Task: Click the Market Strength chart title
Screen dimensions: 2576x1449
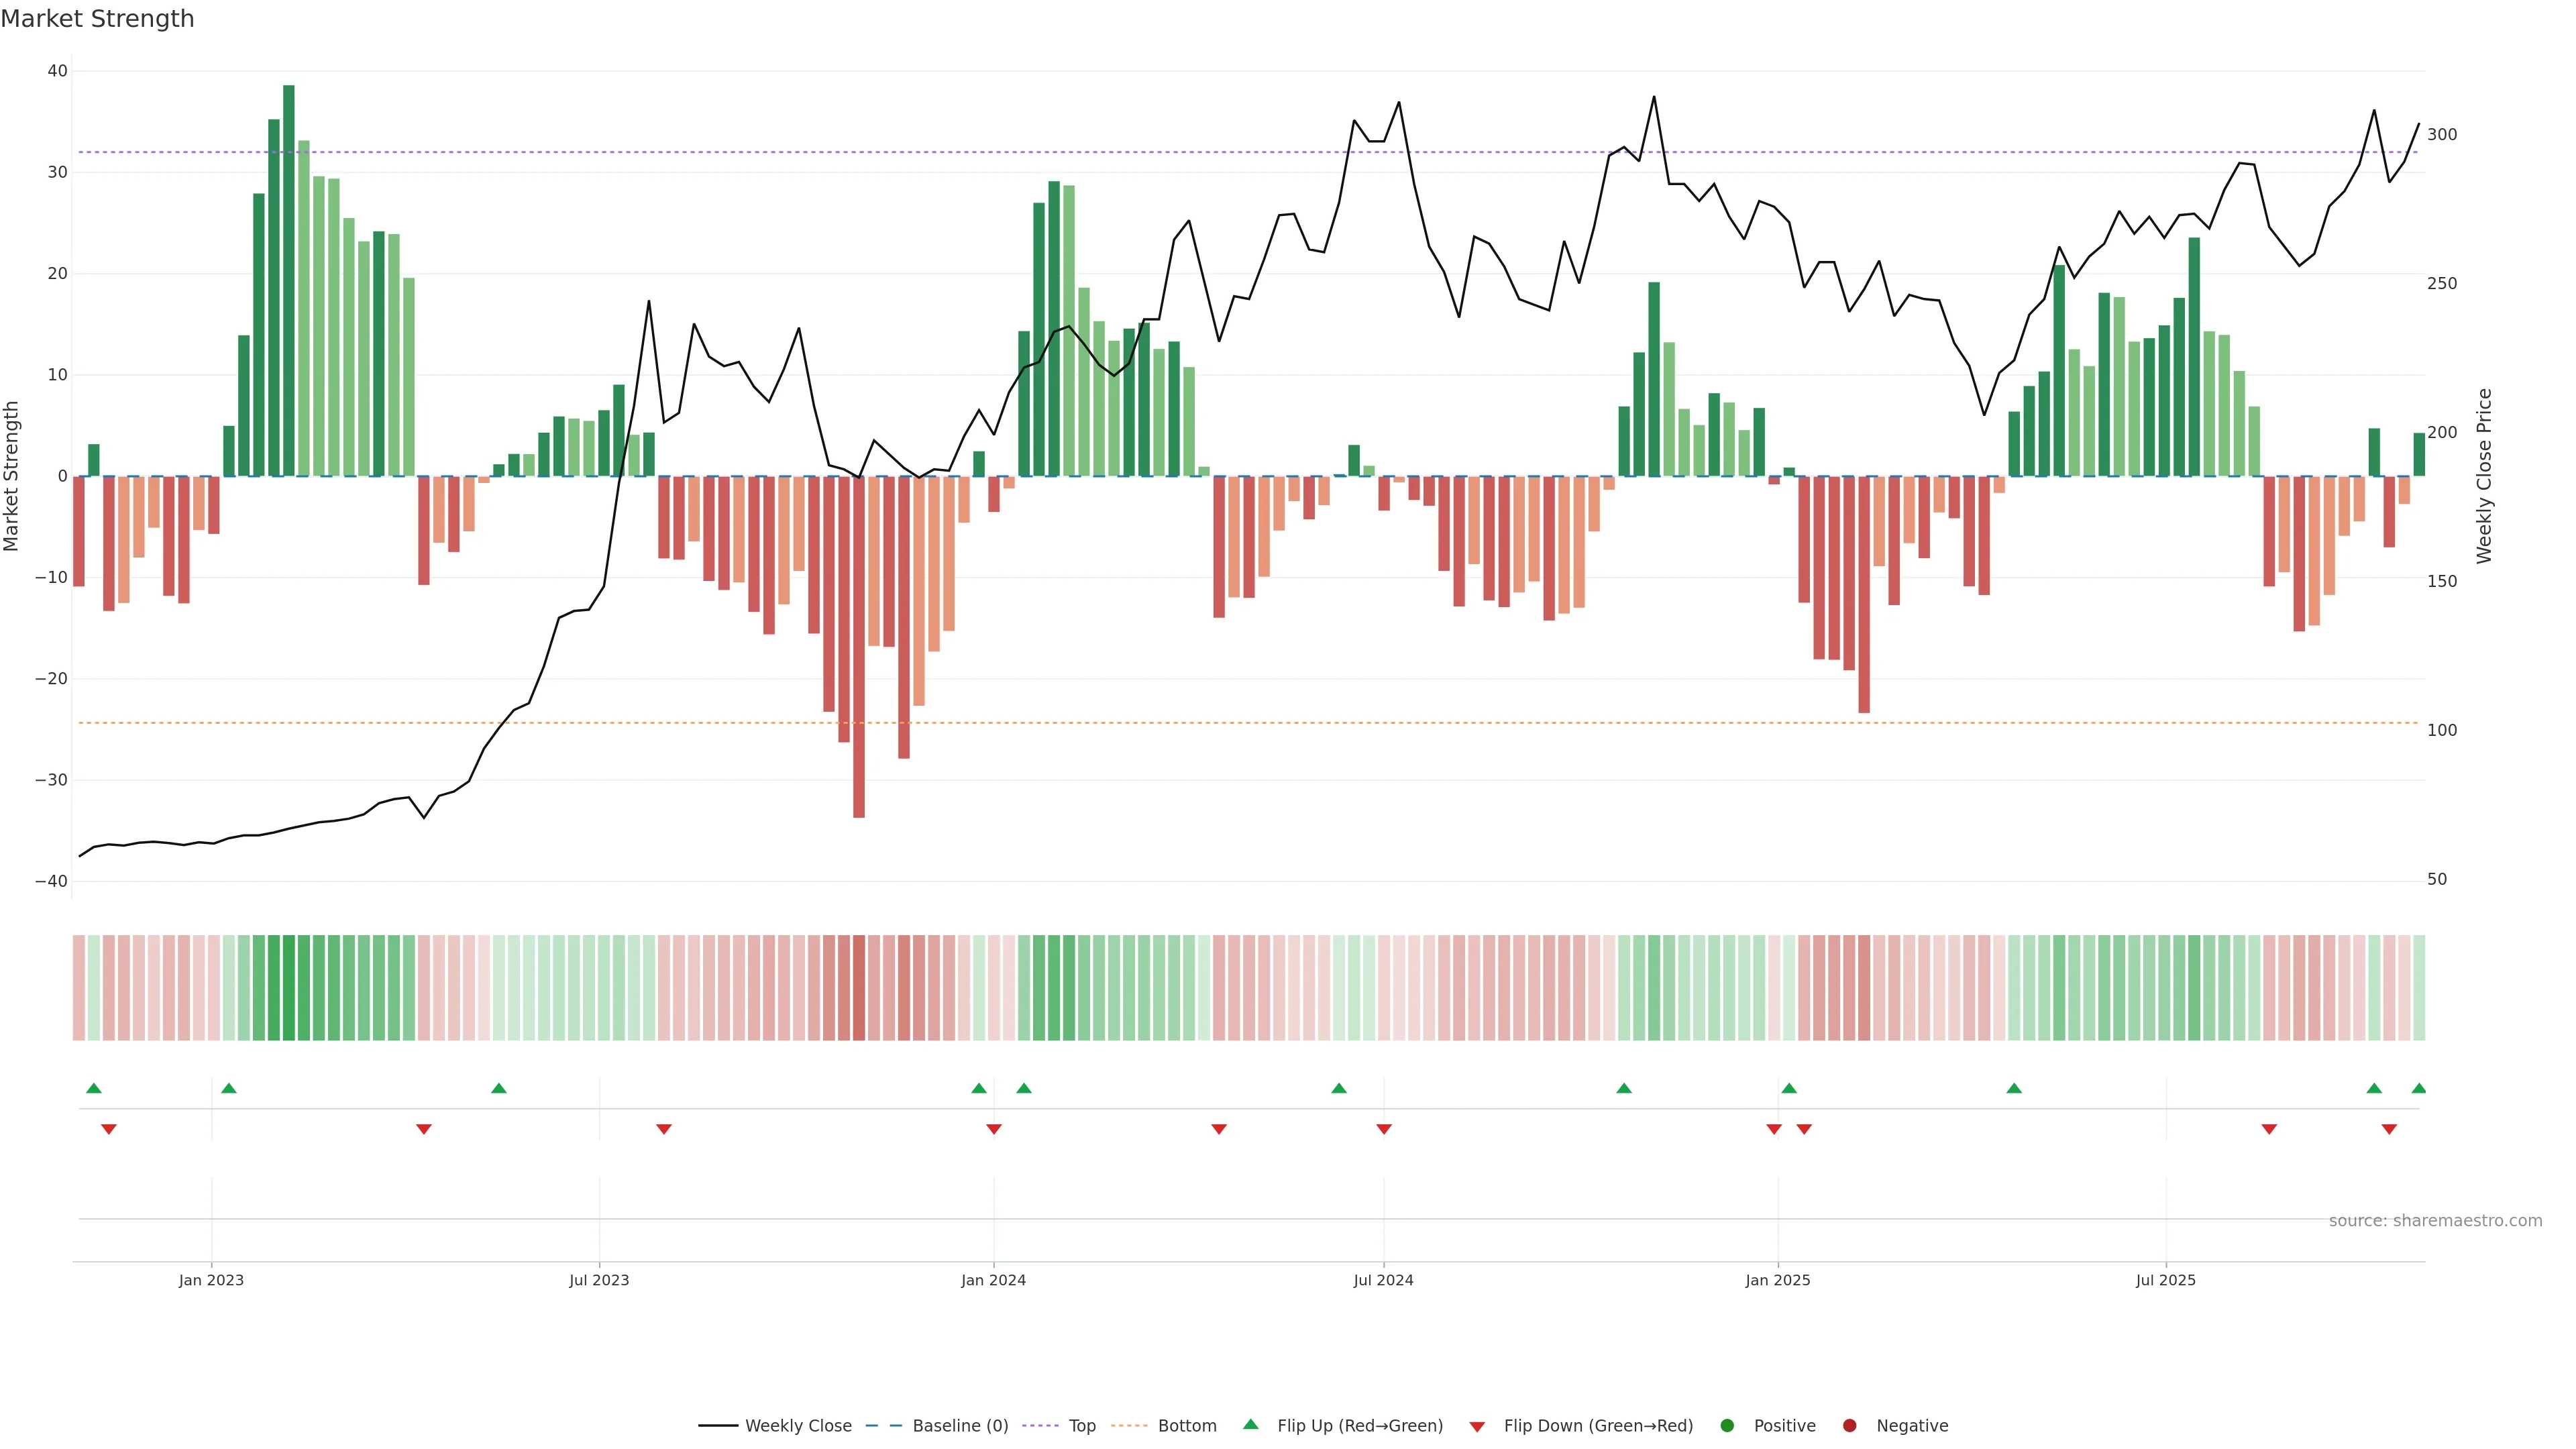Action: 97,19
